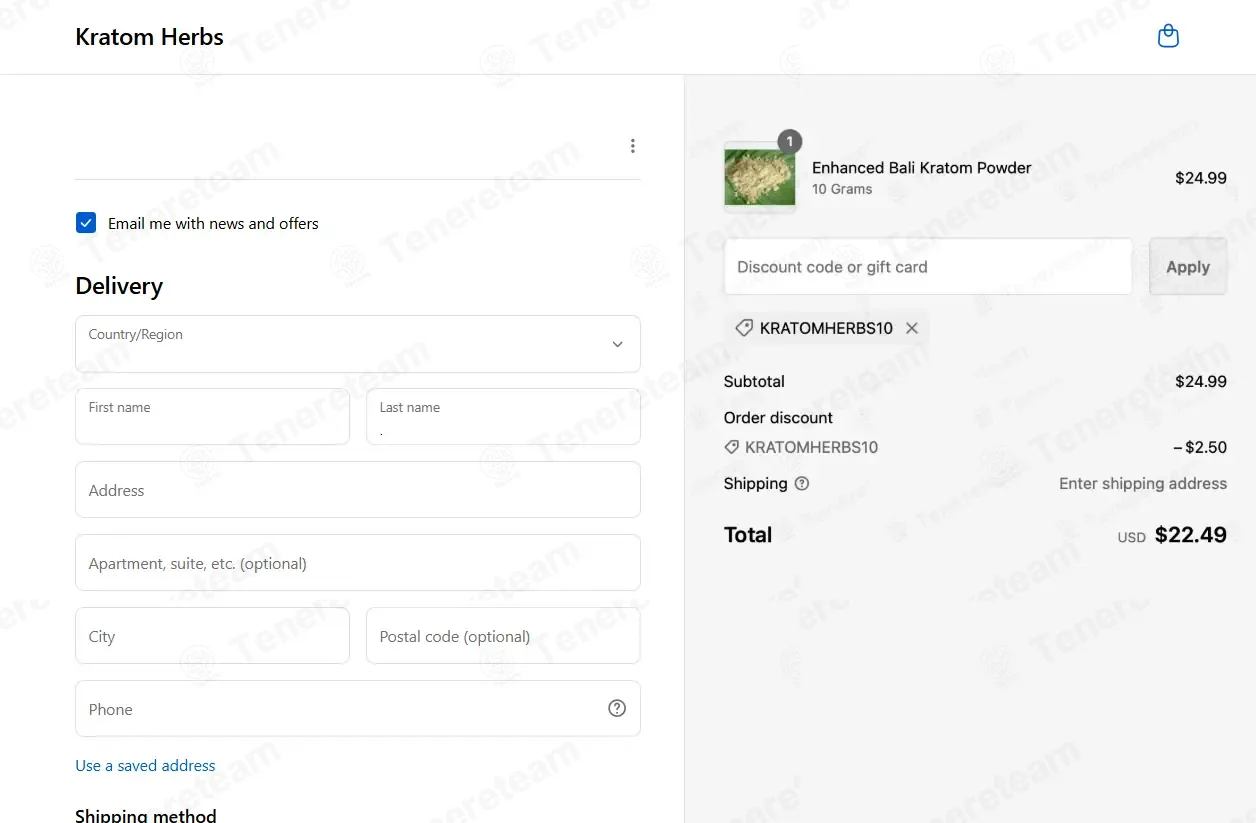Image resolution: width=1256 pixels, height=823 pixels.
Task: Focus the Postal code field
Action: tap(503, 636)
